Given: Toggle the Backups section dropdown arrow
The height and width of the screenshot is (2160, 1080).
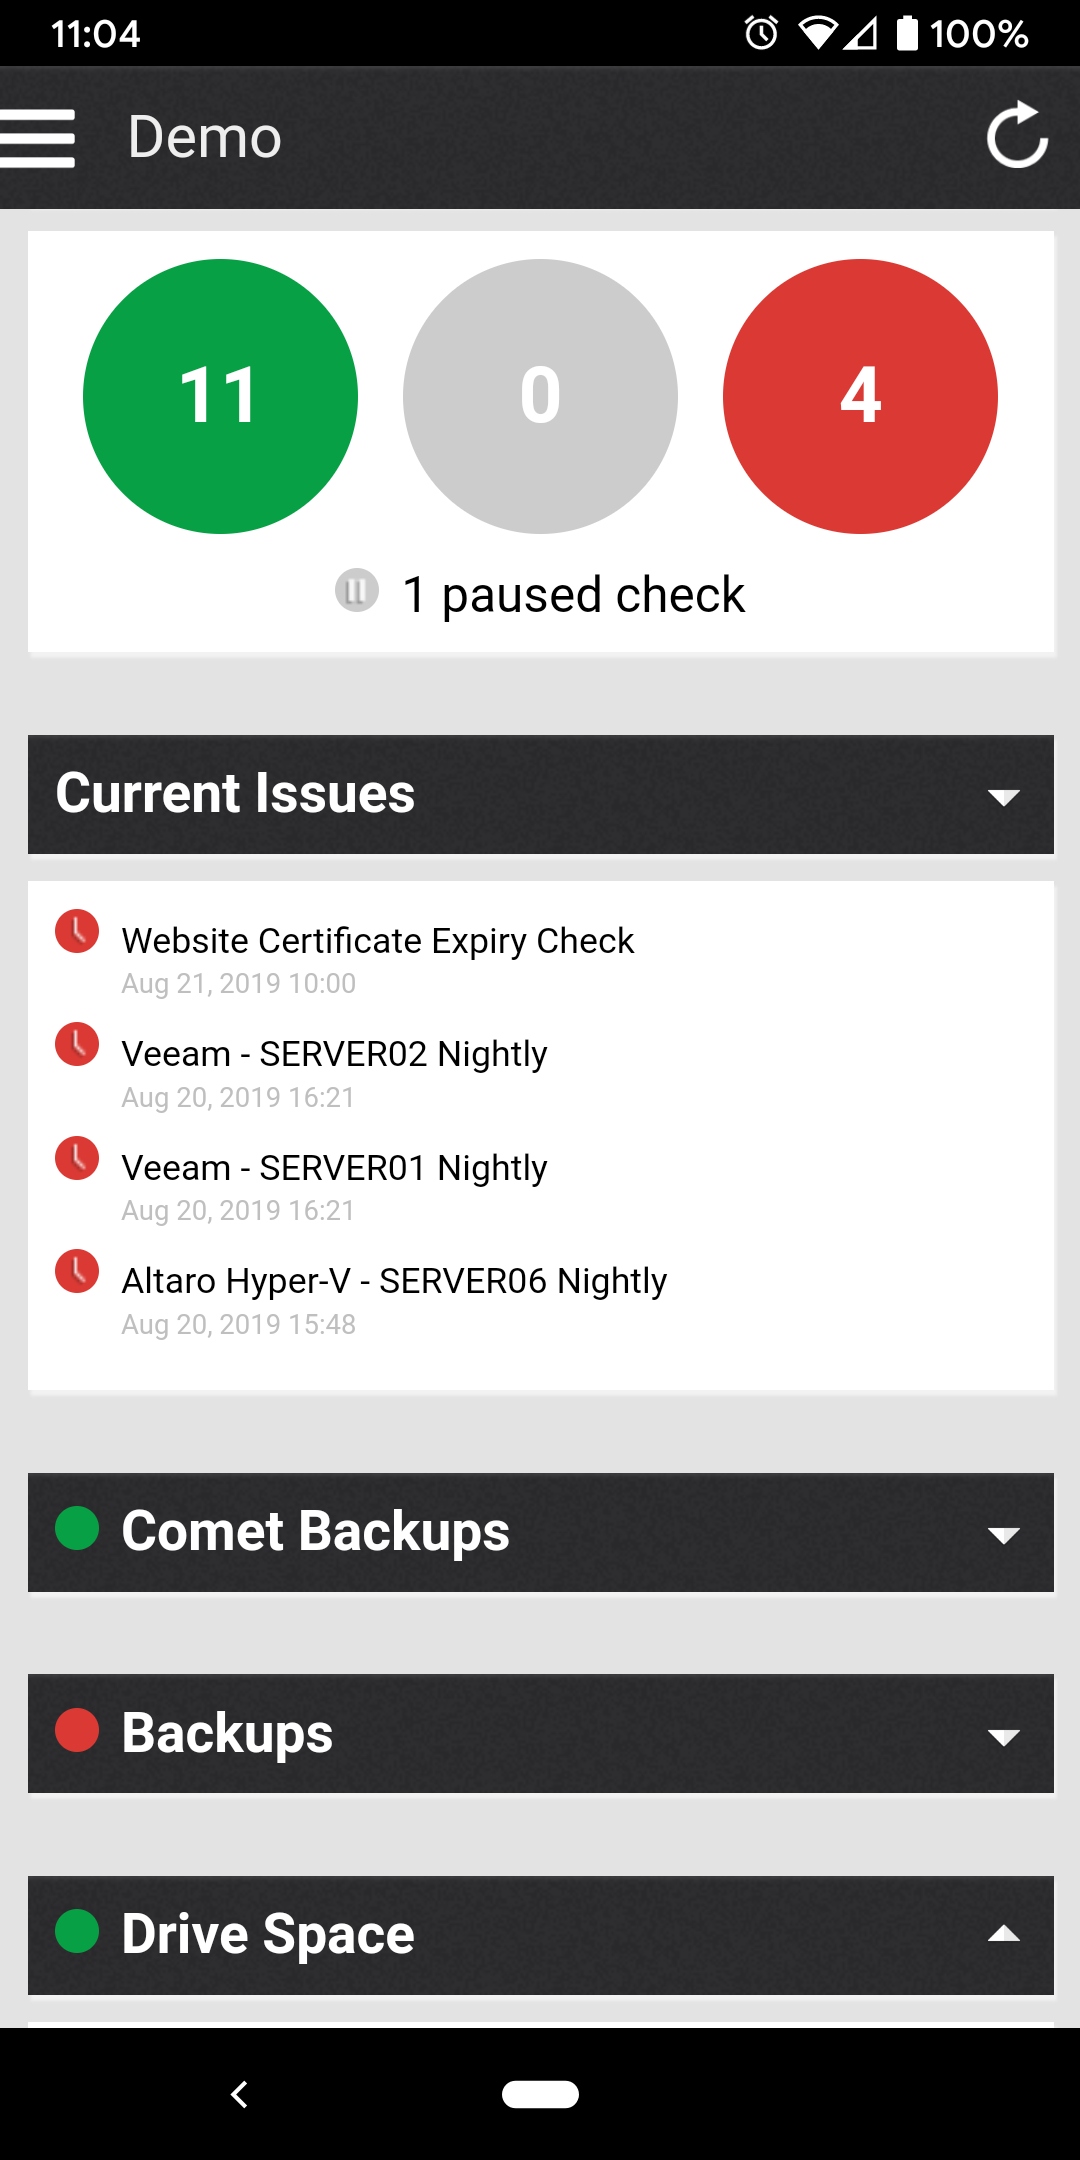Looking at the screenshot, I should pos(1003,1737).
